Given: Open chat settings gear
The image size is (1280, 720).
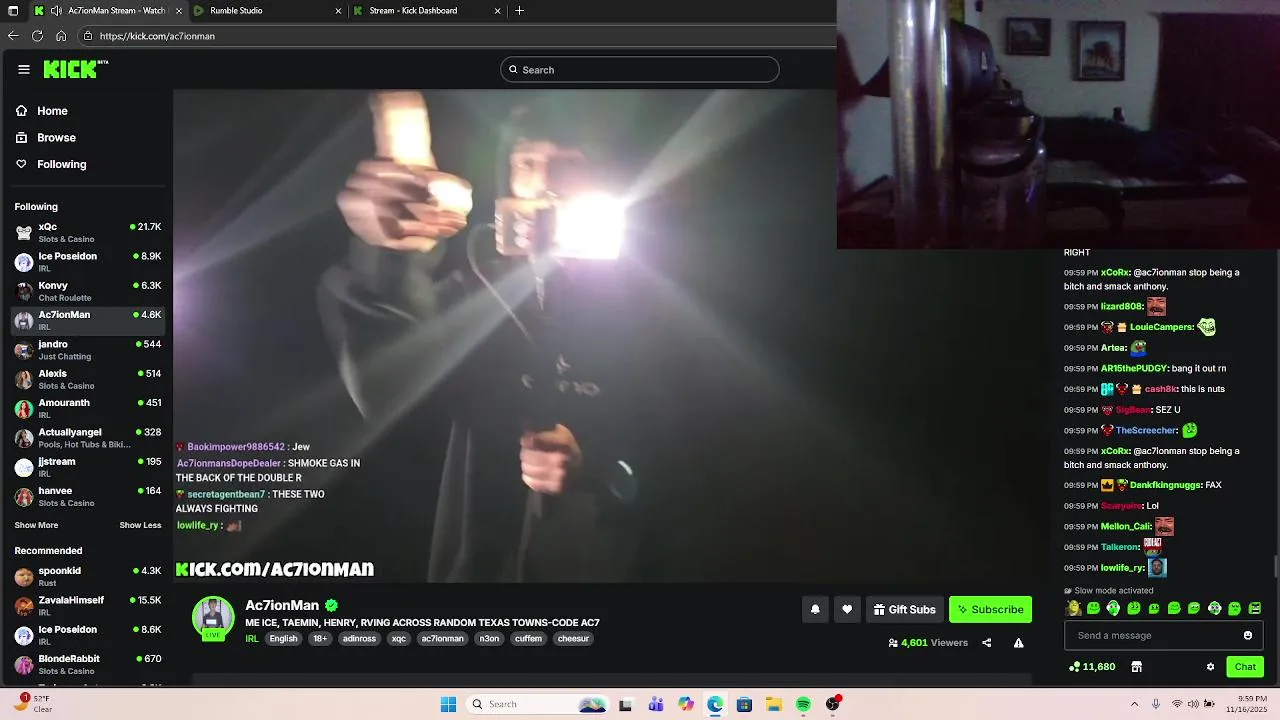Looking at the screenshot, I should coord(1210,667).
